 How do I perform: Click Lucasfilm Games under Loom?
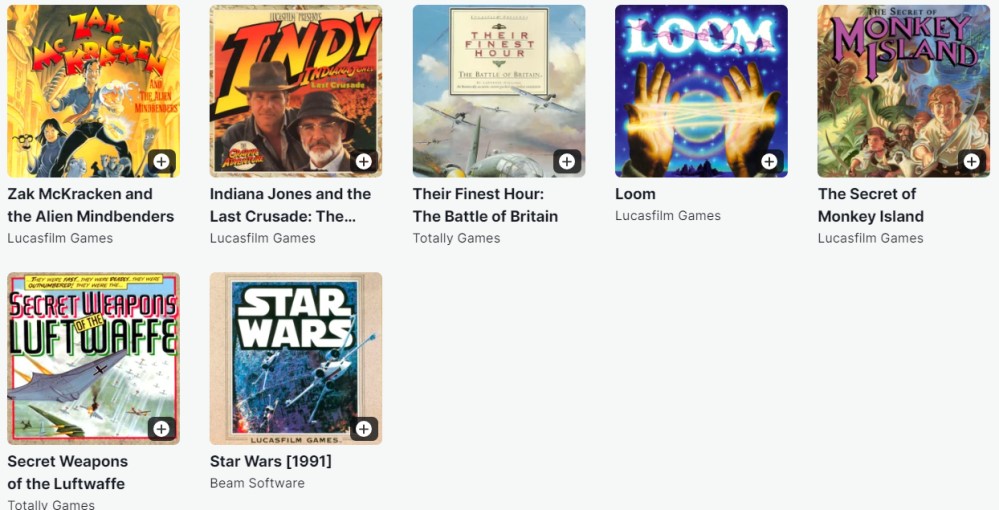[668, 216]
